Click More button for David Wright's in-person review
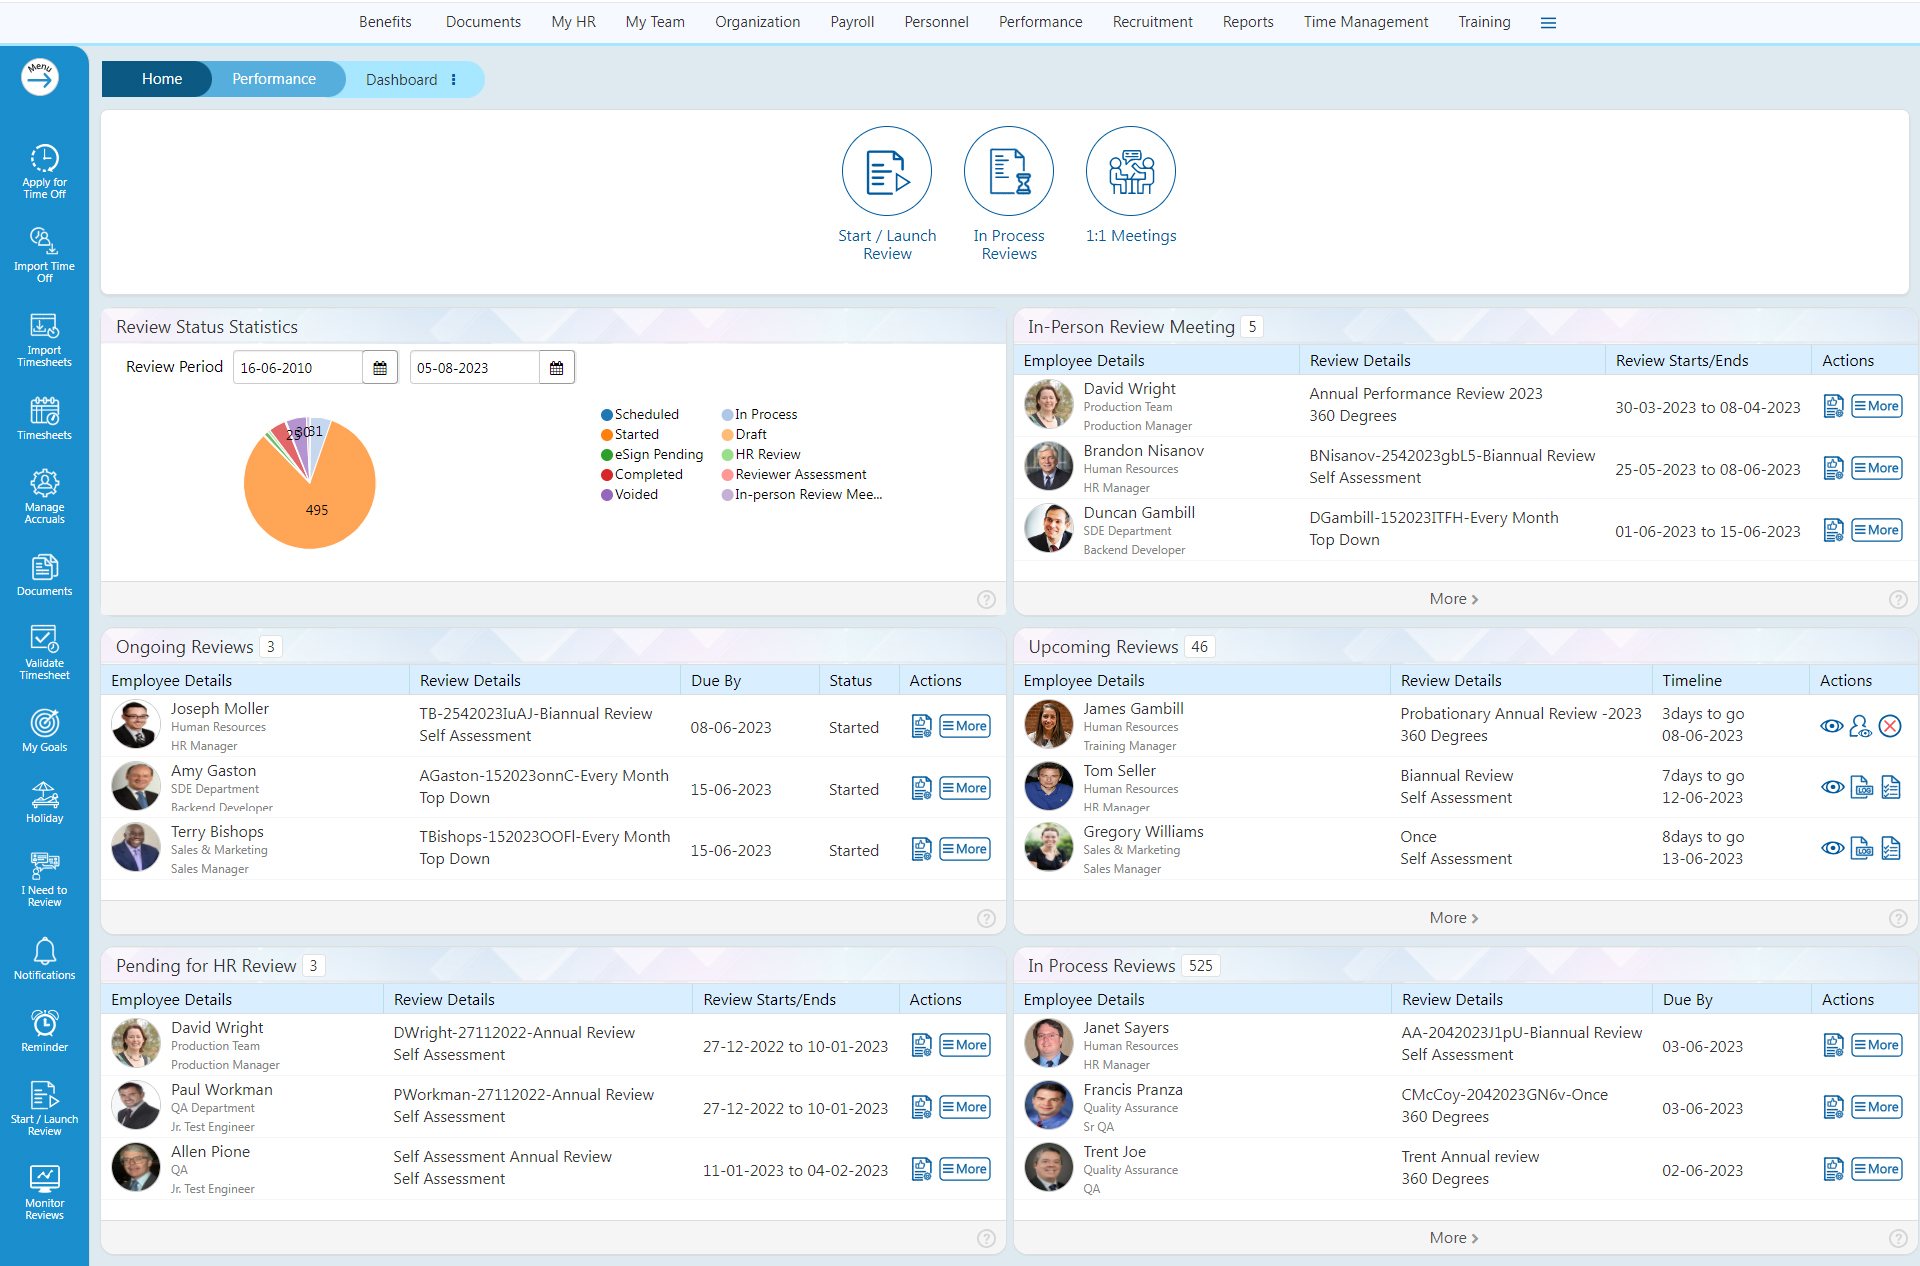This screenshot has width=1920, height=1266. (x=1876, y=406)
